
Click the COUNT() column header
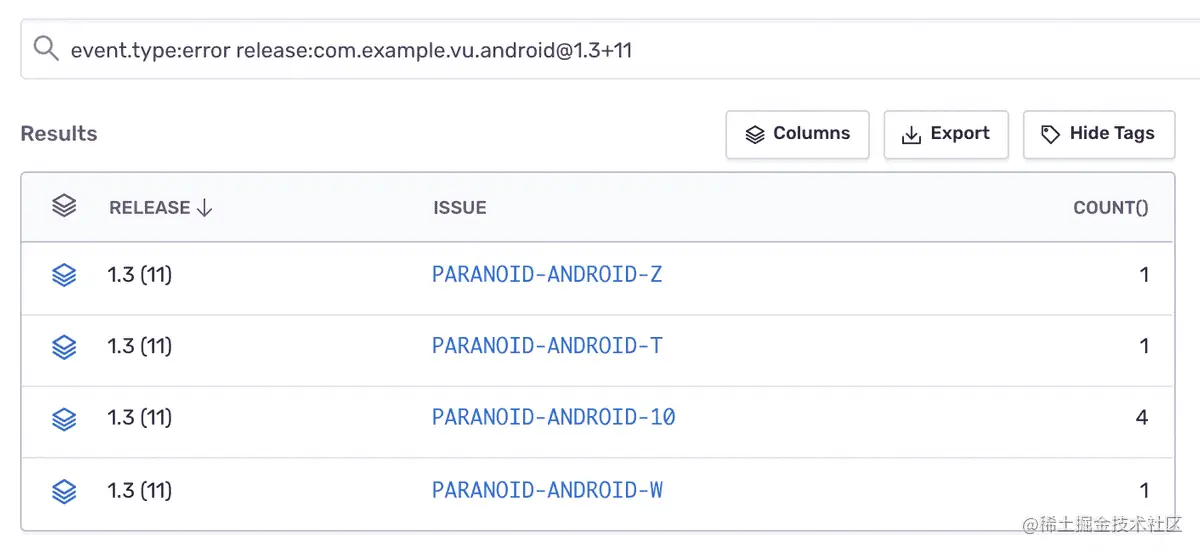pos(1110,208)
